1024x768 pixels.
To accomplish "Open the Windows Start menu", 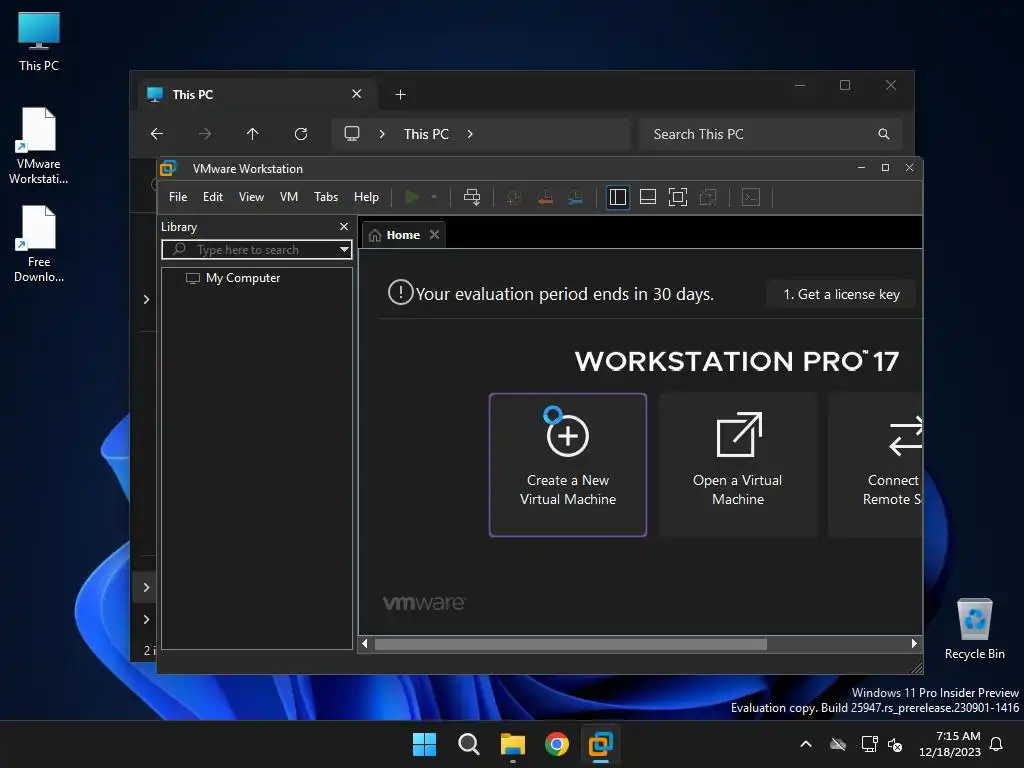I will point(424,744).
